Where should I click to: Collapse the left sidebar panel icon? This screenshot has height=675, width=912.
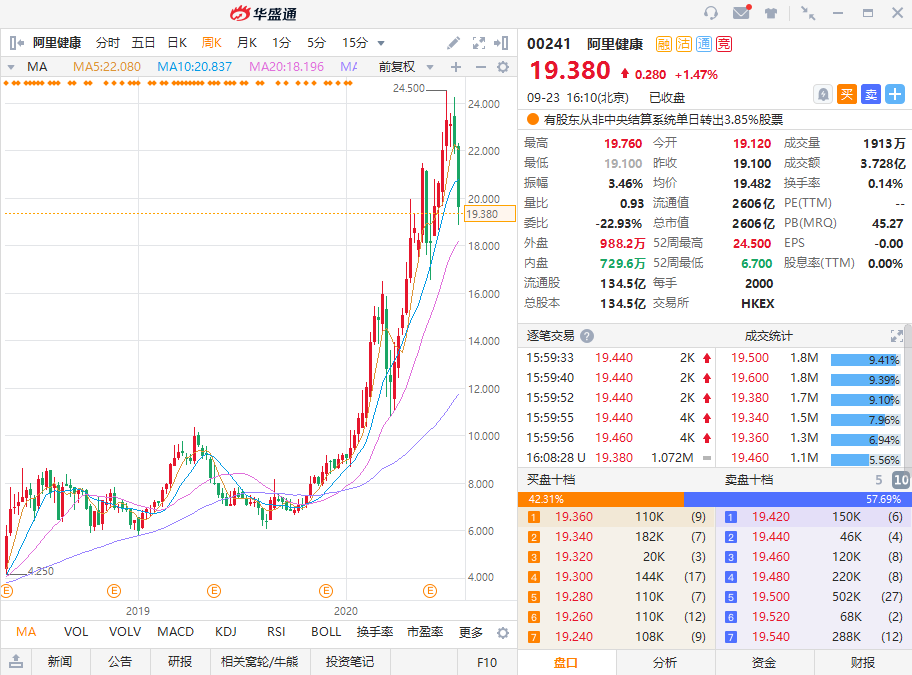[x=17, y=42]
